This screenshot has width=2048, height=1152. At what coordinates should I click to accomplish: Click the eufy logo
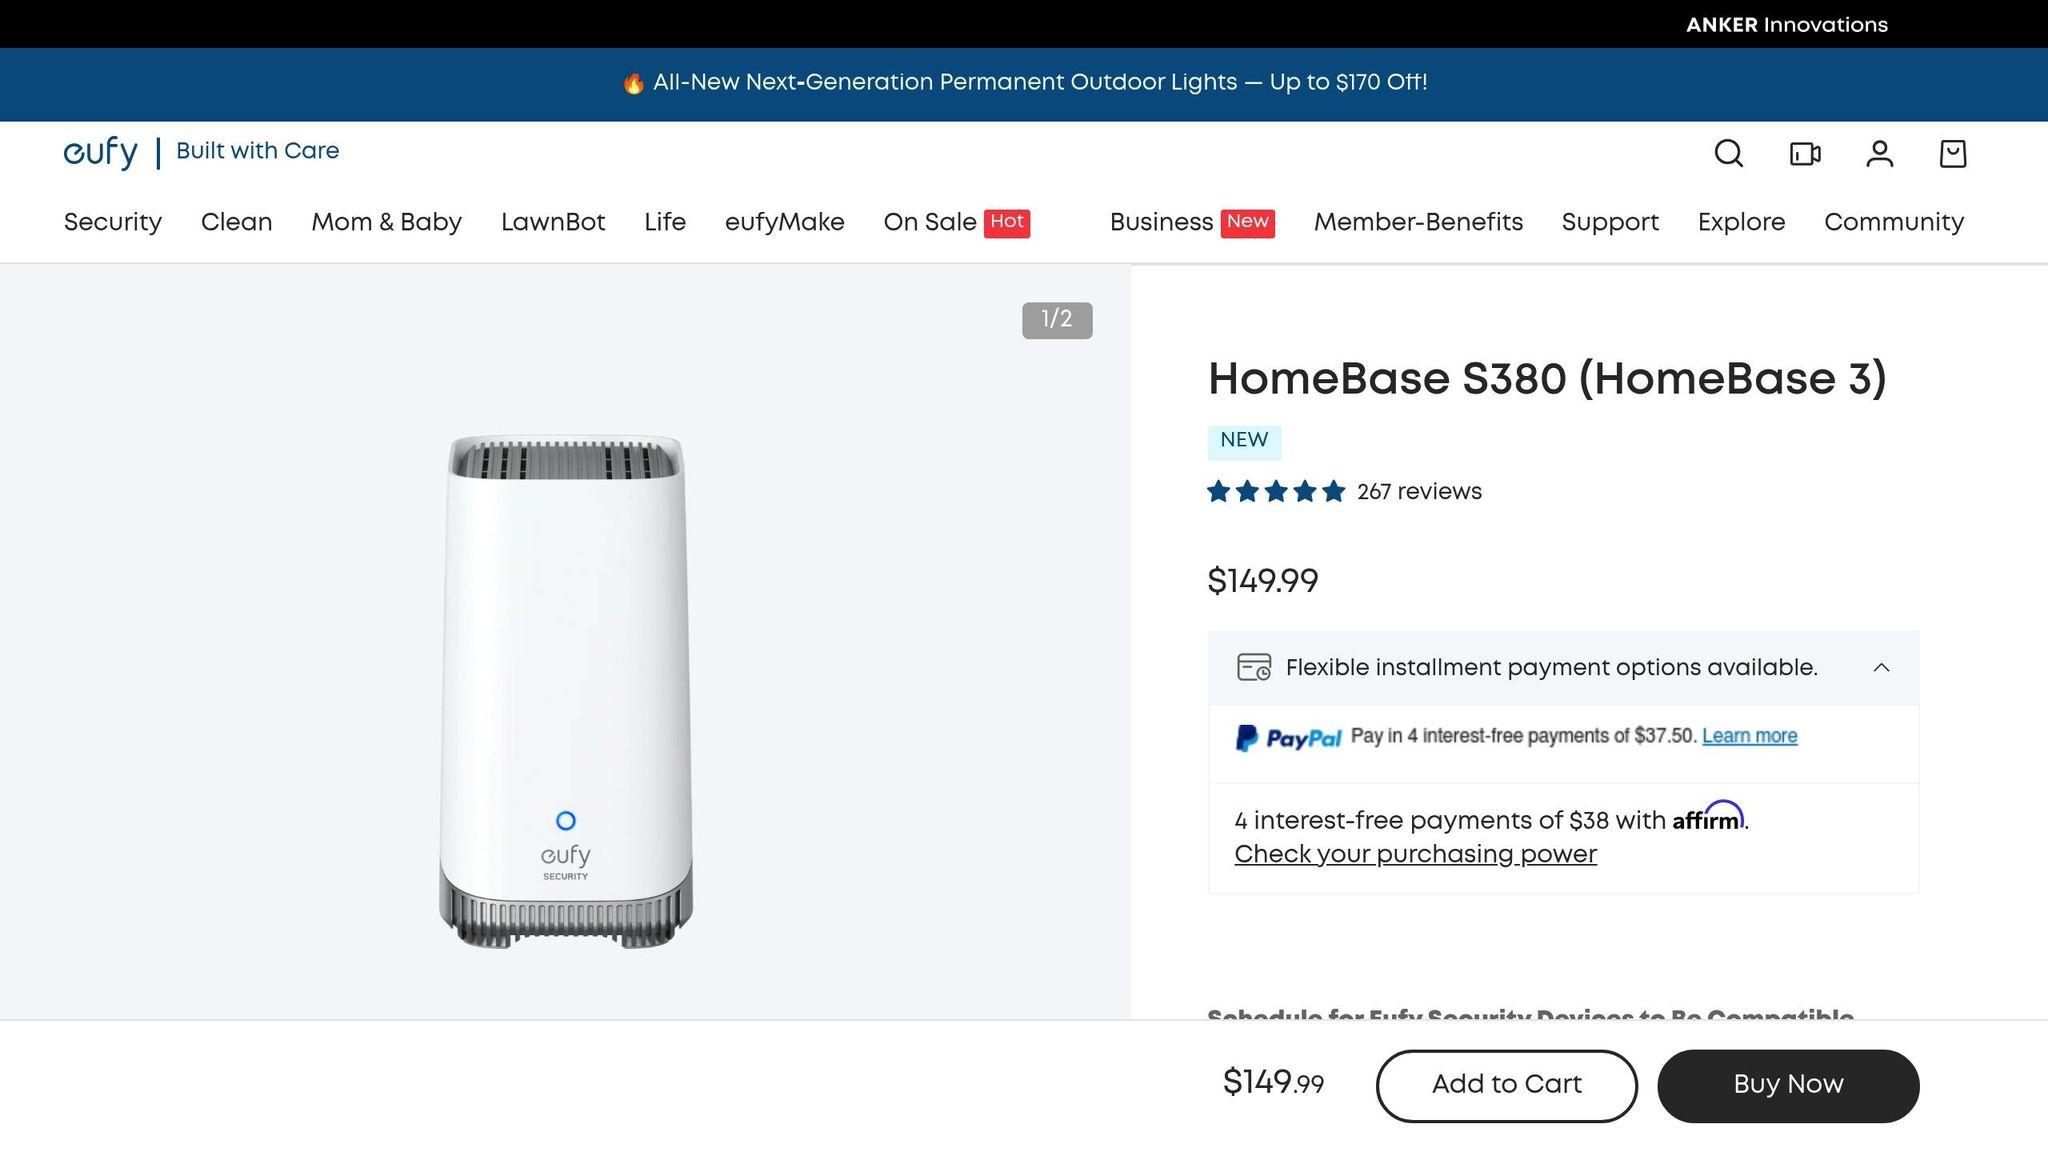101,152
